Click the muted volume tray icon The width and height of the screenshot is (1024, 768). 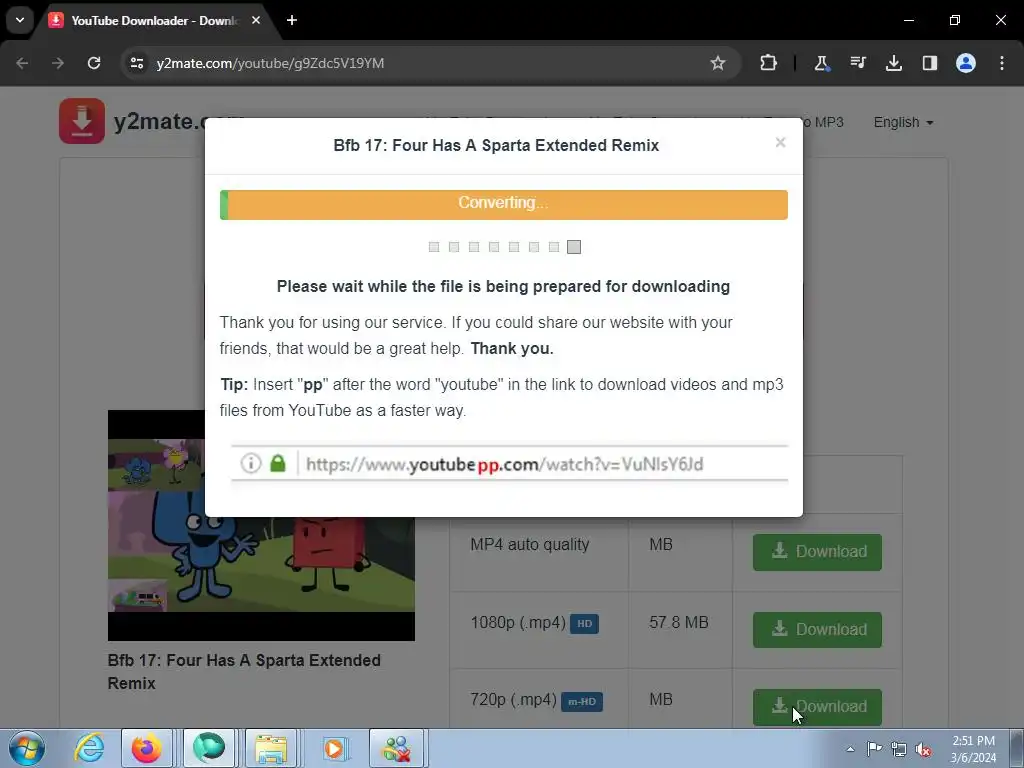click(923, 749)
